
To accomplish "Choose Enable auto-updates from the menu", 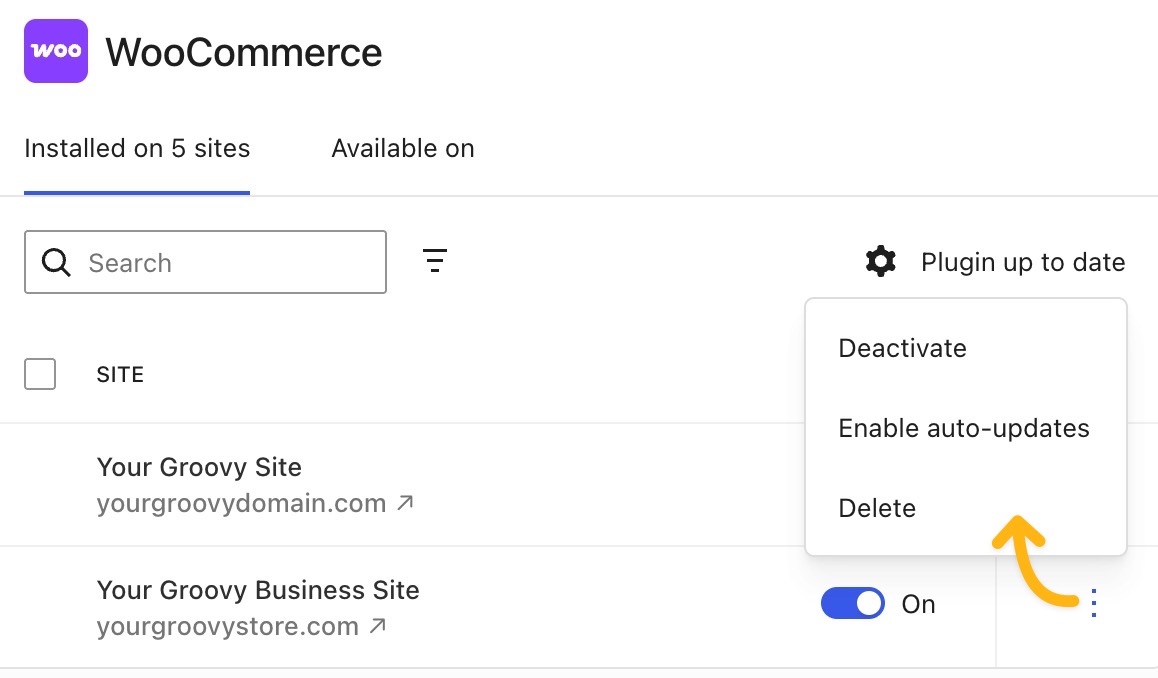I will point(964,428).
